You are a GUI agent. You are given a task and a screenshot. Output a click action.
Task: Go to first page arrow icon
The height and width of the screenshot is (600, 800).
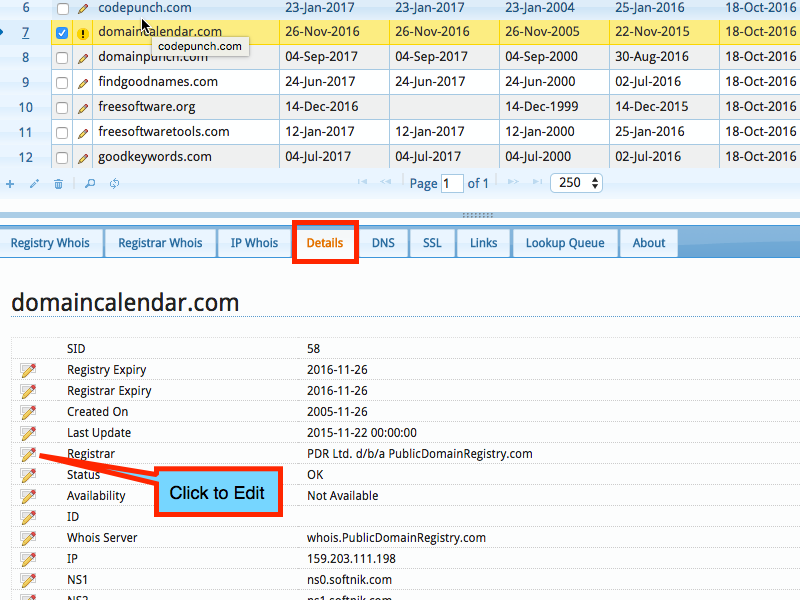pos(362,182)
